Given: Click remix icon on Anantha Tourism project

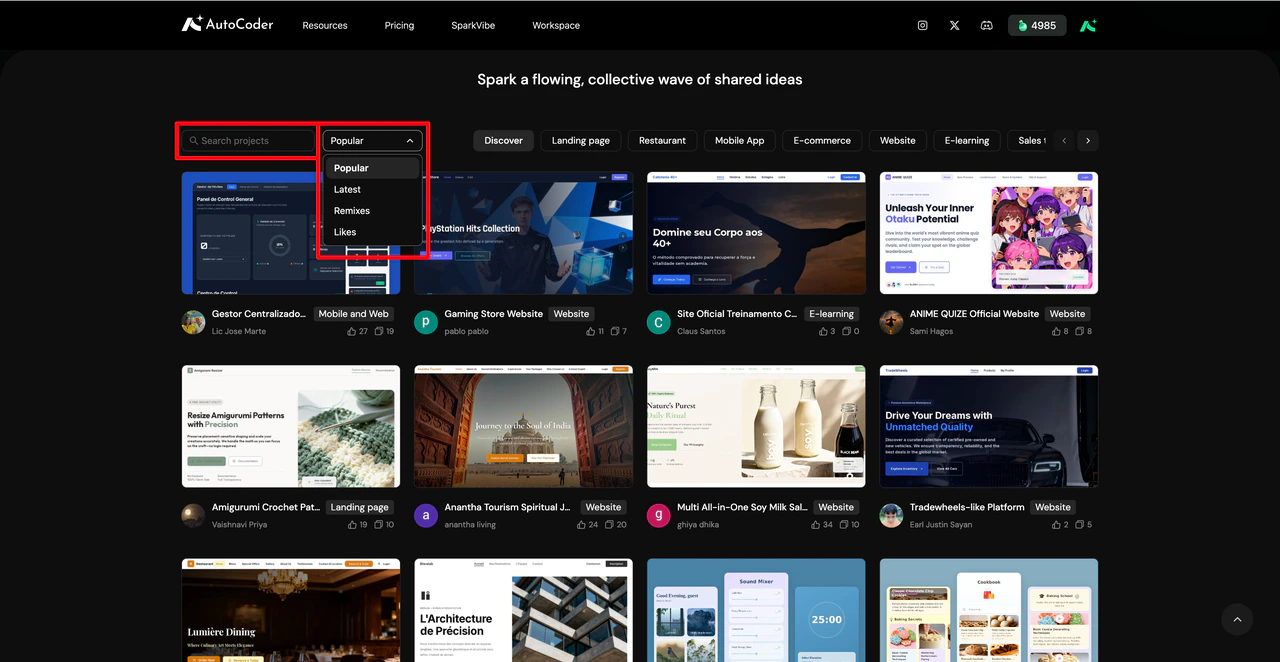Looking at the screenshot, I should pos(608,525).
